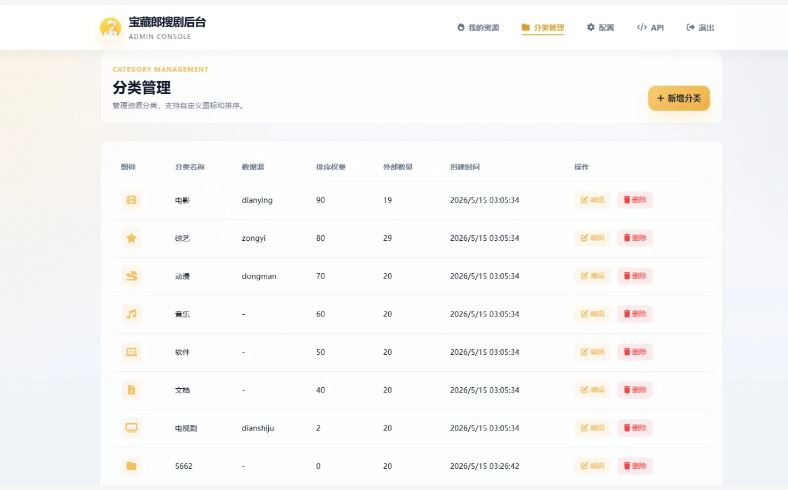Click the 2026/5/15 03:26:42 timestamp
788x490 pixels.
coord(484,466)
